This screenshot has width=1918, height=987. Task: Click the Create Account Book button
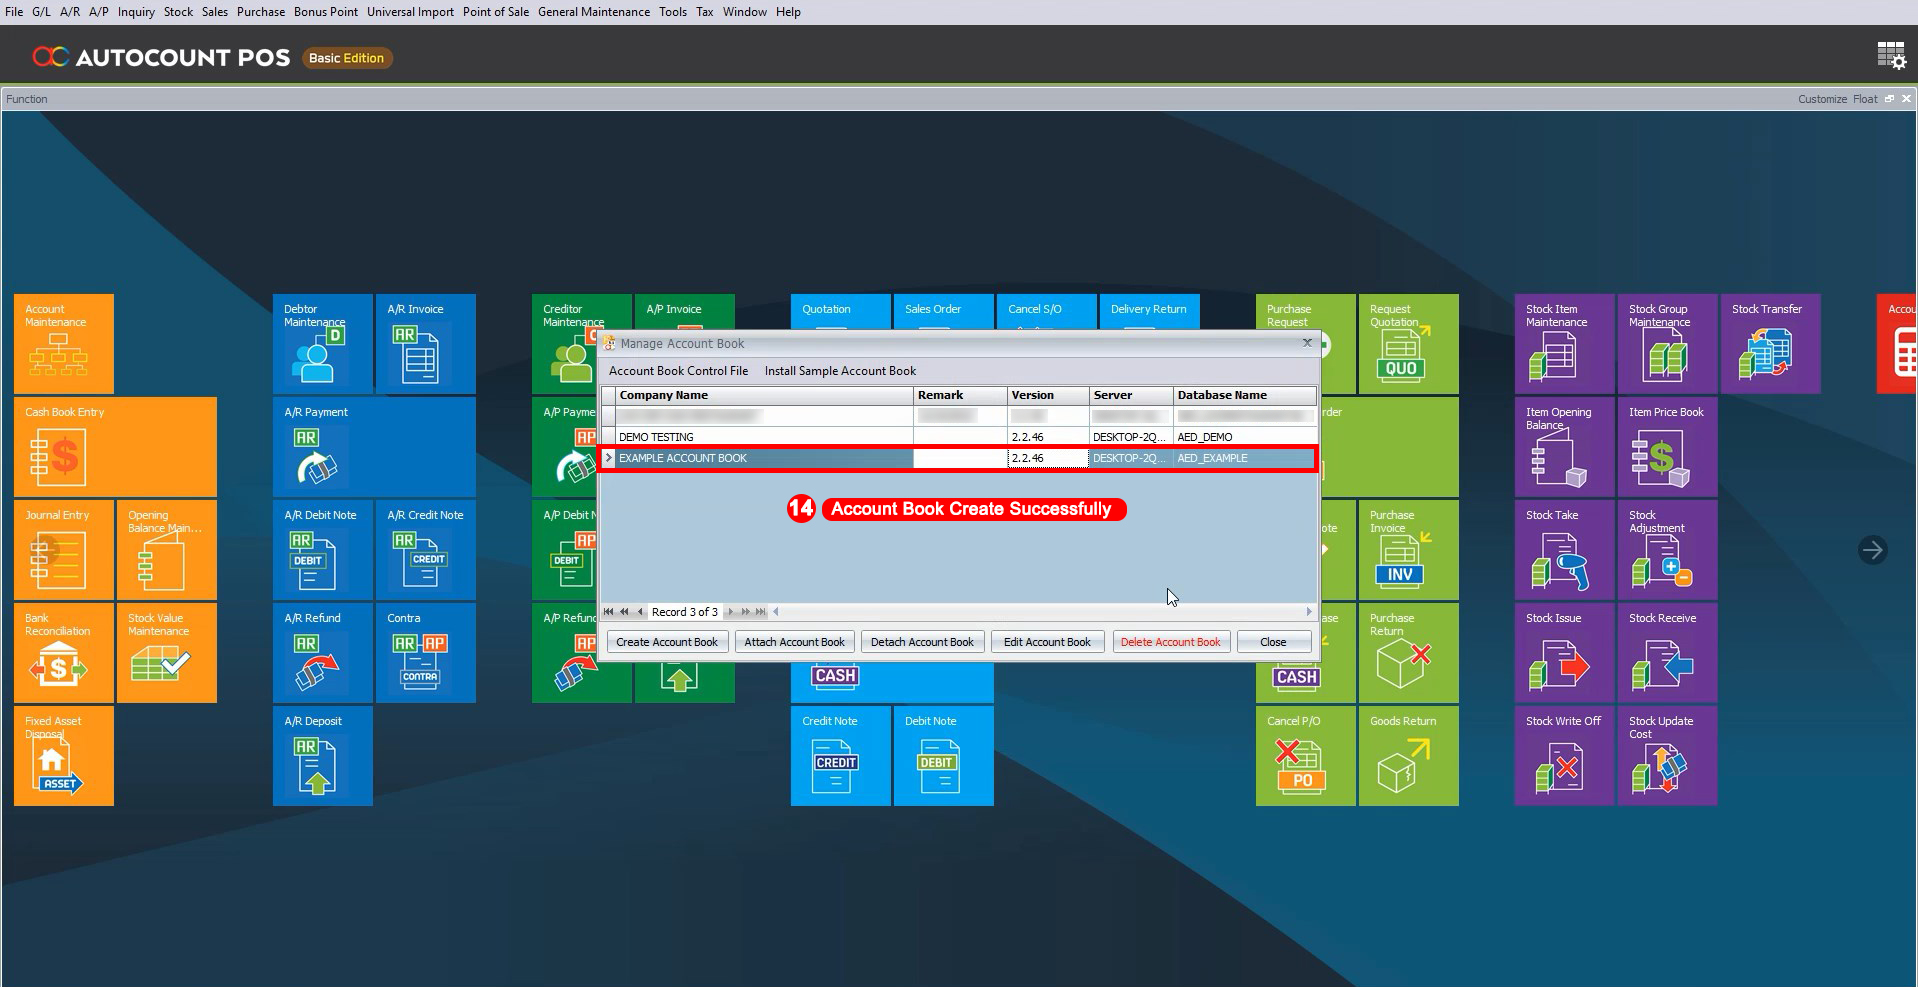click(x=667, y=642)
